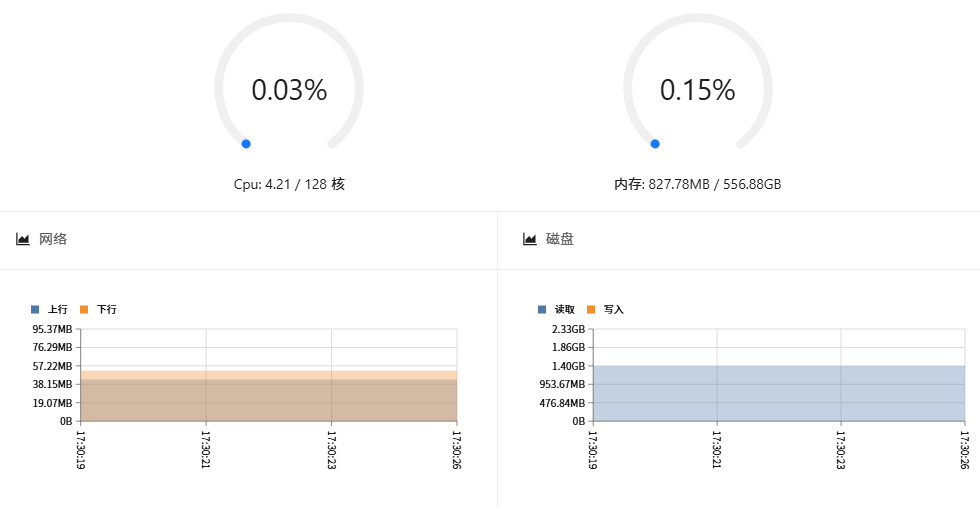The height and width of the screenshot is (509, 980).
Task: Click the 0.15% memory usage value
Action: click(x=698, y=90)
